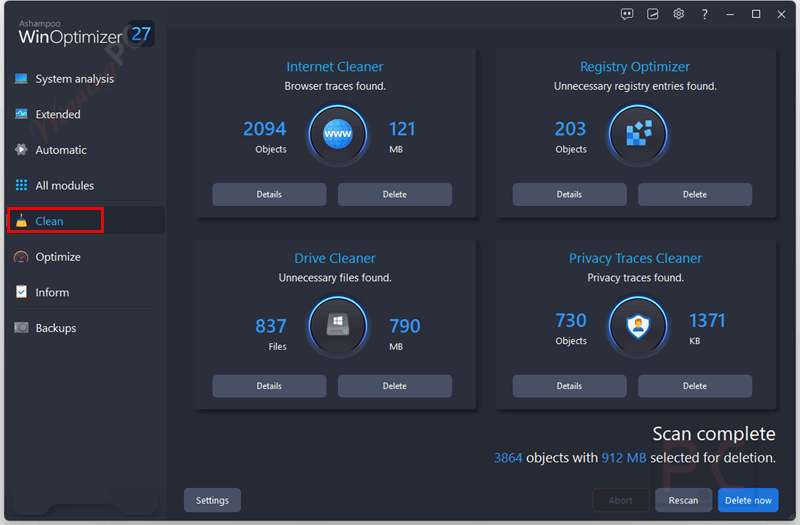Click the Scan complete heading
Screen dimensions: 800x525
pos(714,434)
